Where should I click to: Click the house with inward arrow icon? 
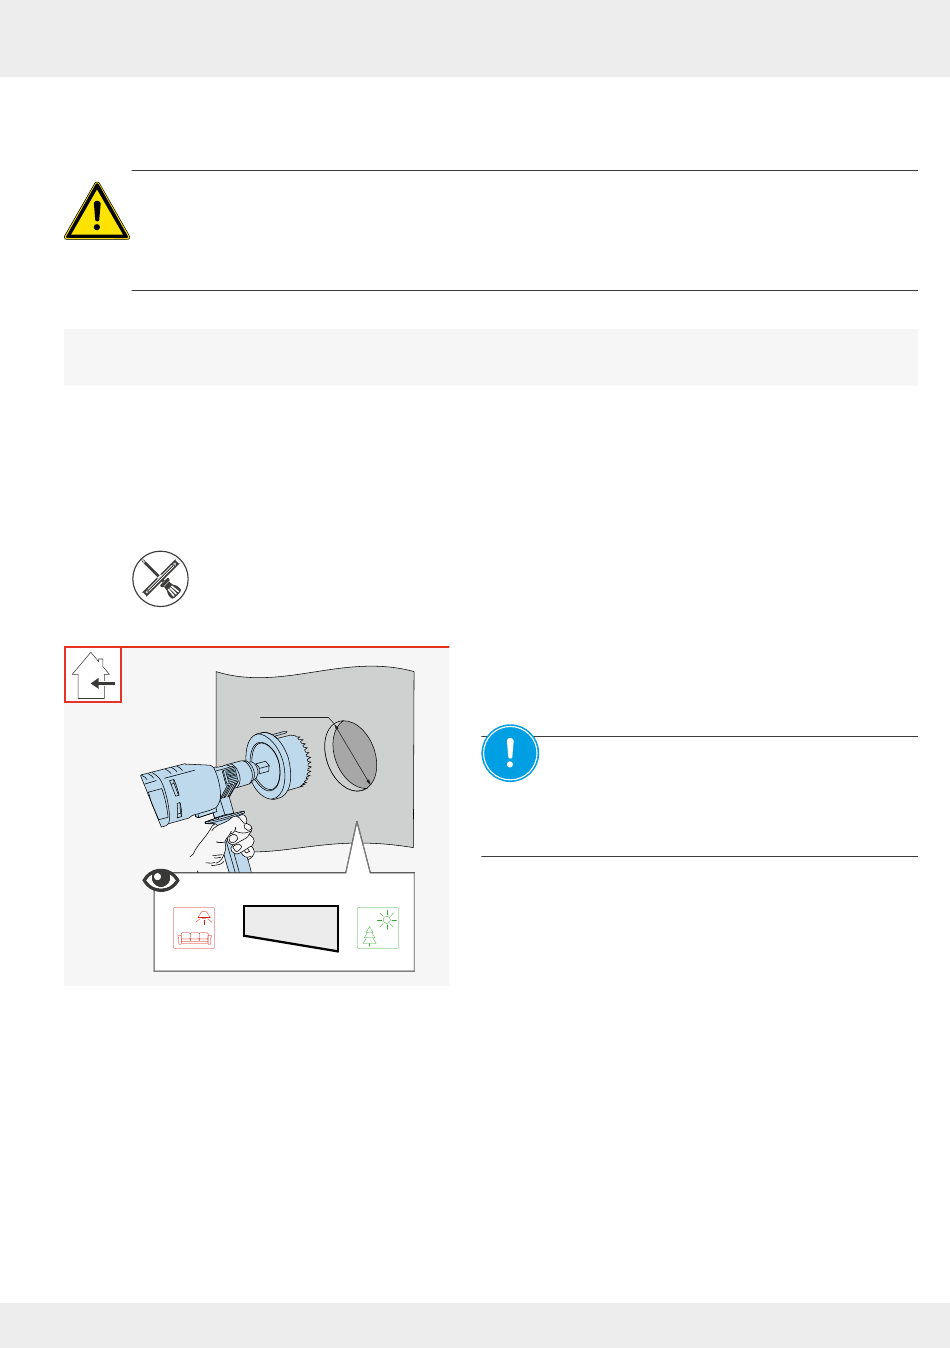93,675
